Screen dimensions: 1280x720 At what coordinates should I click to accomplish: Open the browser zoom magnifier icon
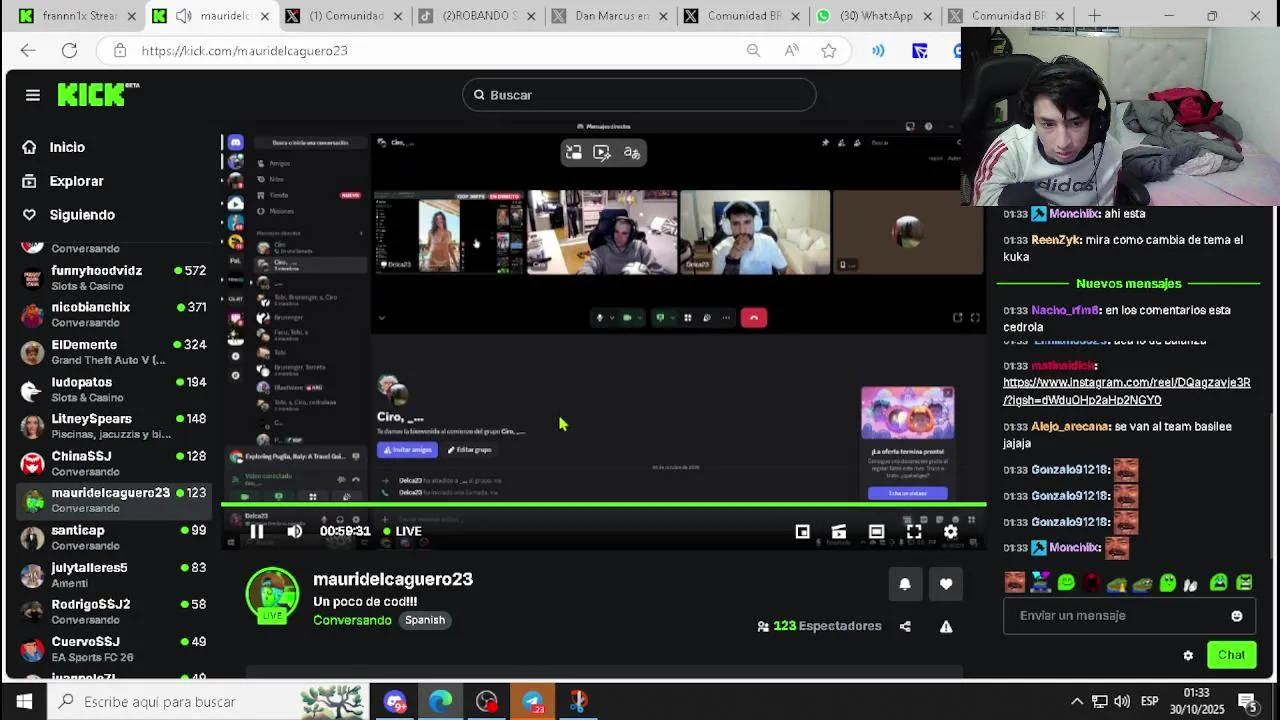[753, 51]
